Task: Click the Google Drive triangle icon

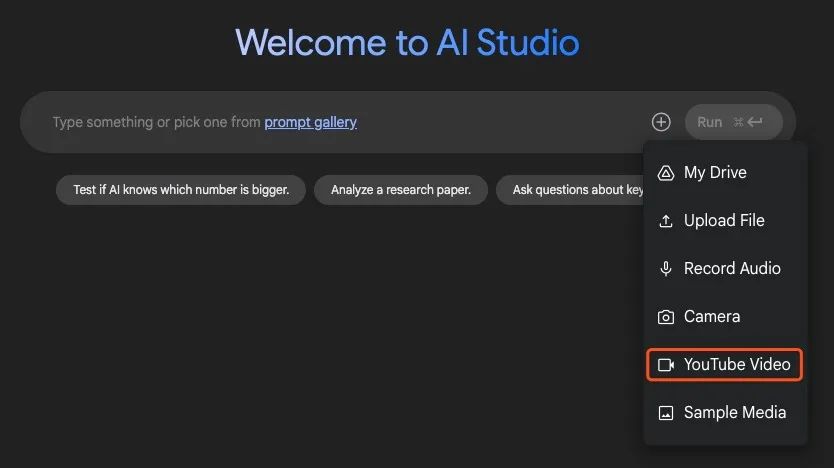Action: pyautogui.click(x=665, y=173)
